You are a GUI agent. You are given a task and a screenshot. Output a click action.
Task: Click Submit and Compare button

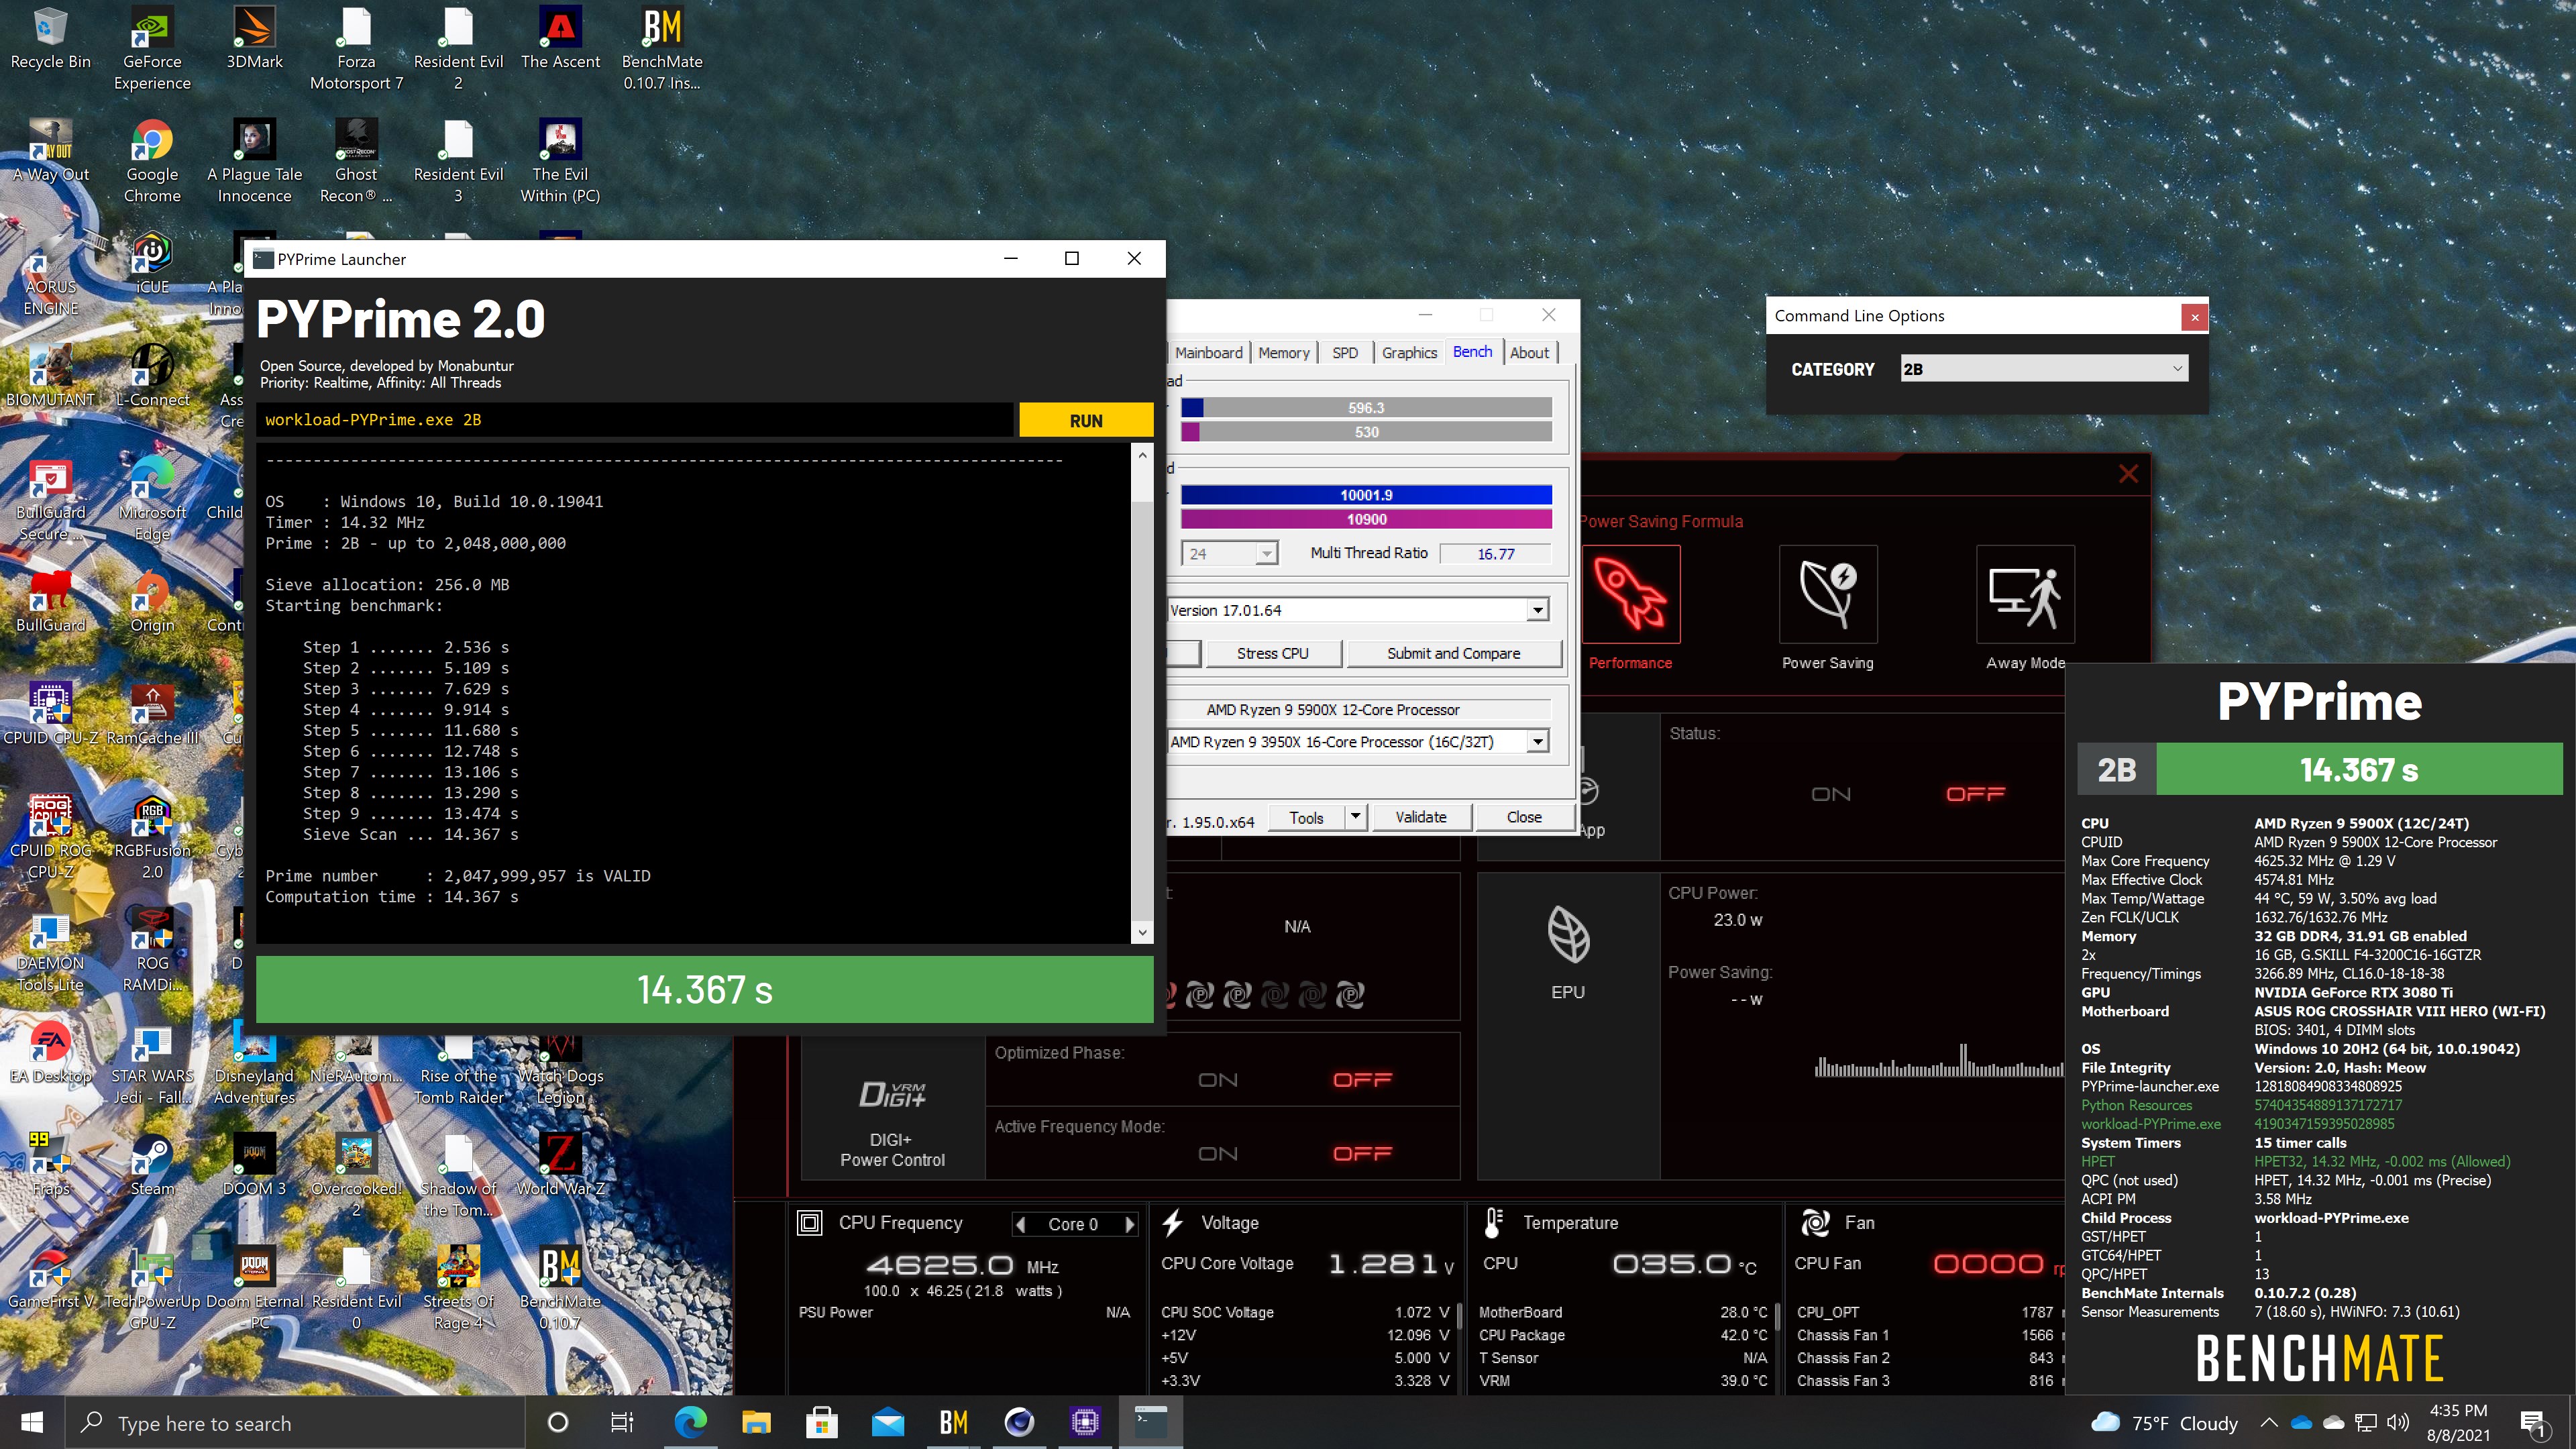click(1453, 653)
